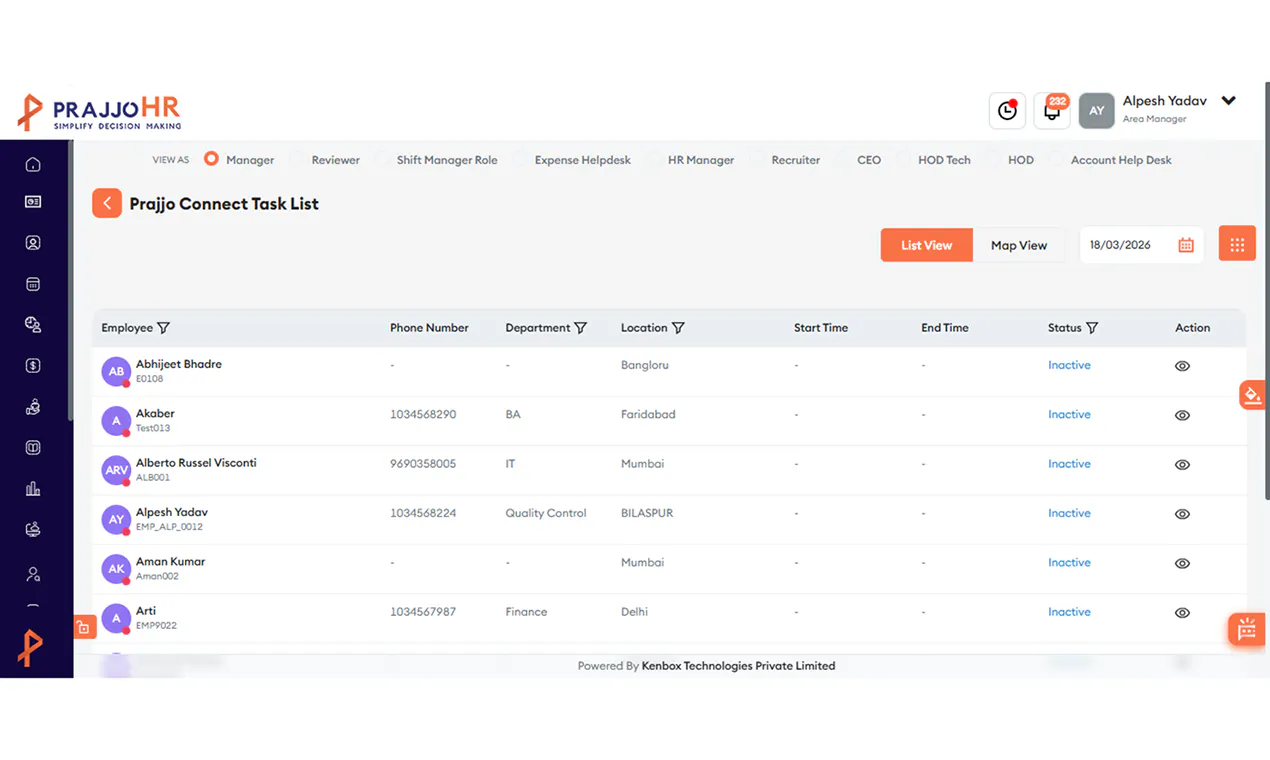The width and height of the screenshot is (1270, 760).
Task: Expand the Alpesh Yadav account dropdown arrow
Action: point(1229,101)
